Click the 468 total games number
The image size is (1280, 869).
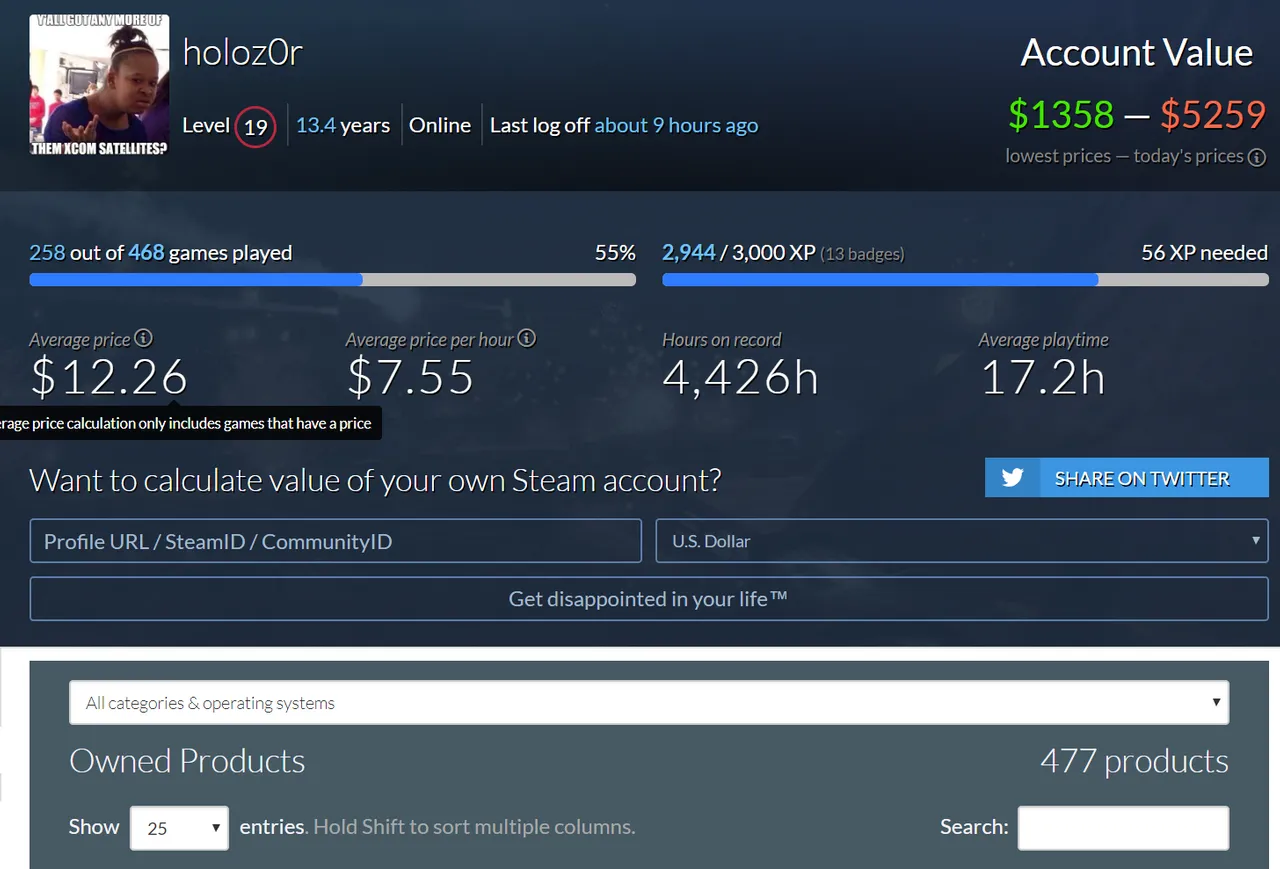tap(146, 252)
